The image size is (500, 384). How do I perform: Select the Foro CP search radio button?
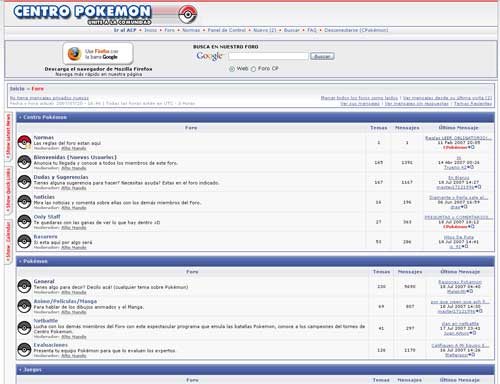click(x=253, y=69)
